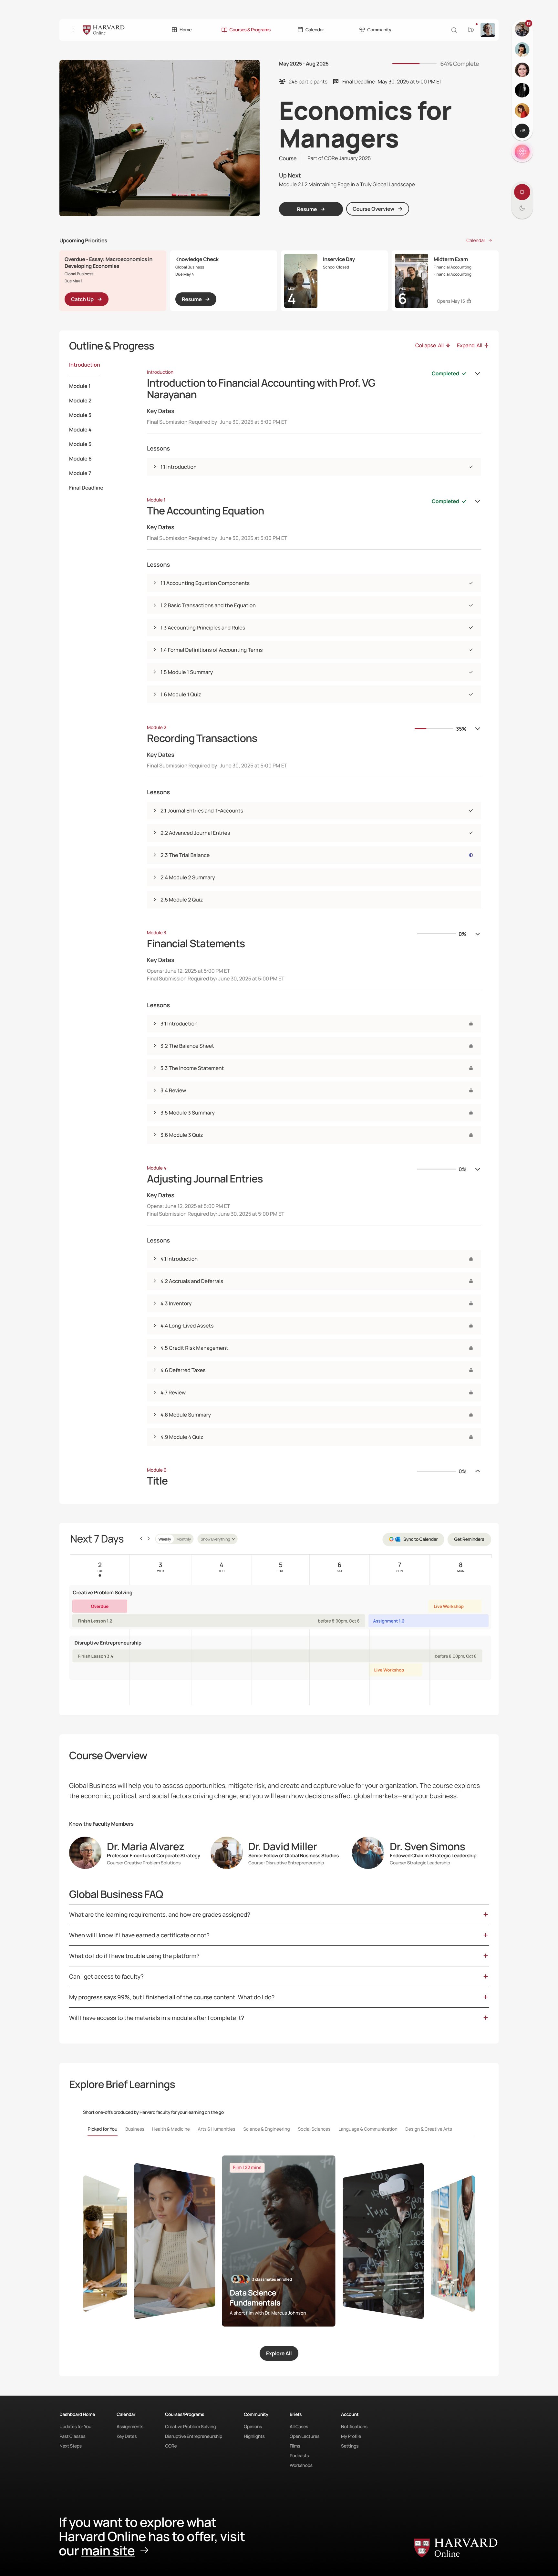Click the dark mode moon icon
The image size is (558, 2576).
pyautogui.click(x=522, y=208)
